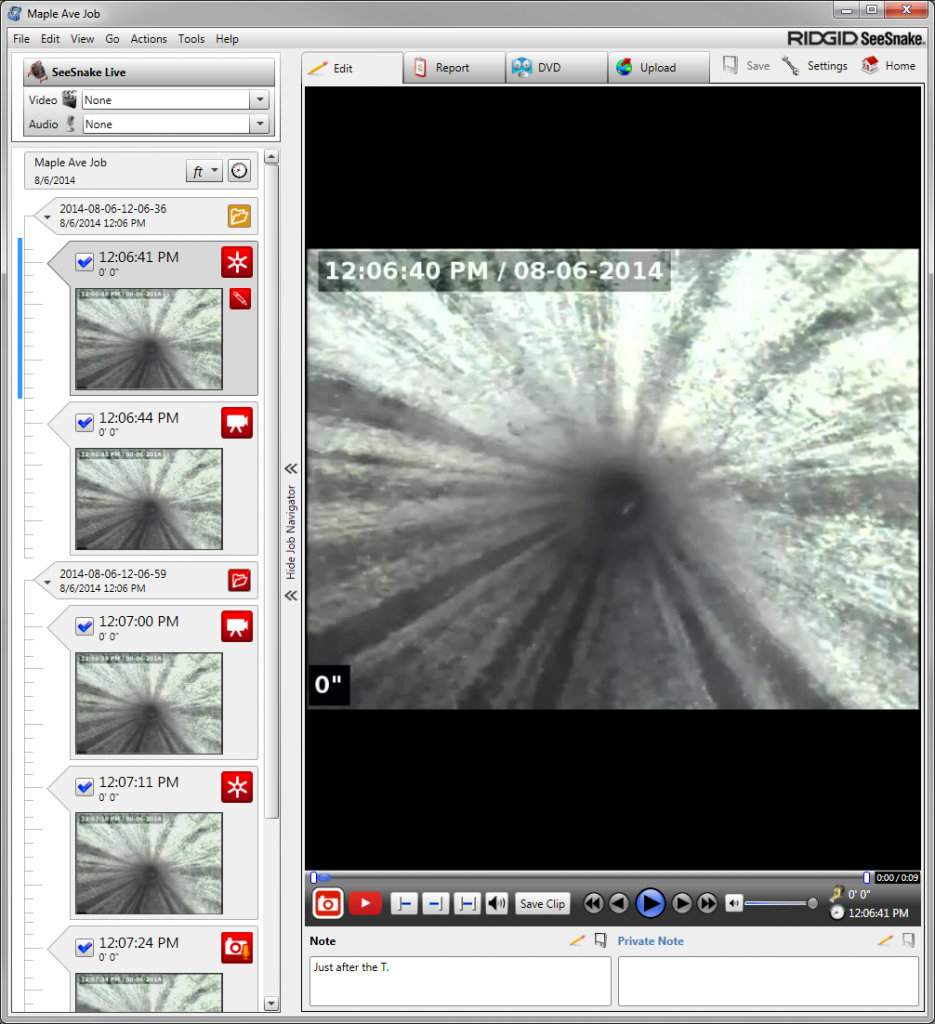Select the Edit tab with the pencil
The width and height of the screenshot is (935, 1024).
[x=352, y=68]
